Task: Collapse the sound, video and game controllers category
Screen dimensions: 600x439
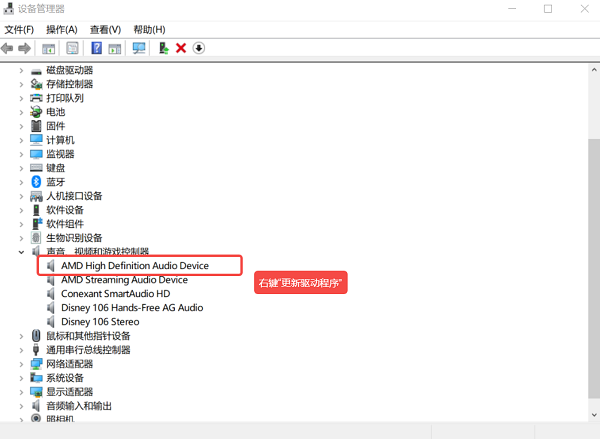Action: pyautogui.click(x=22, y=252)
